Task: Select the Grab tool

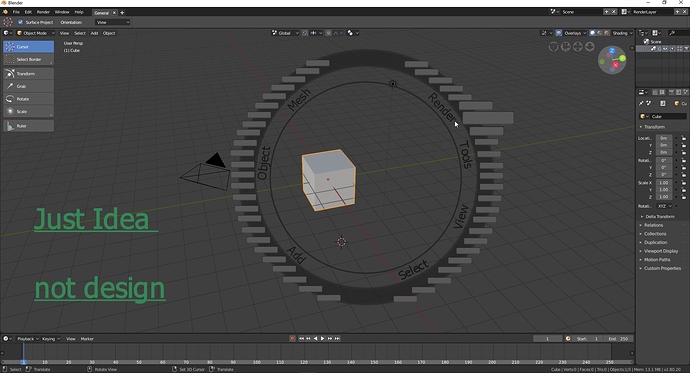Action: [29, 86]
